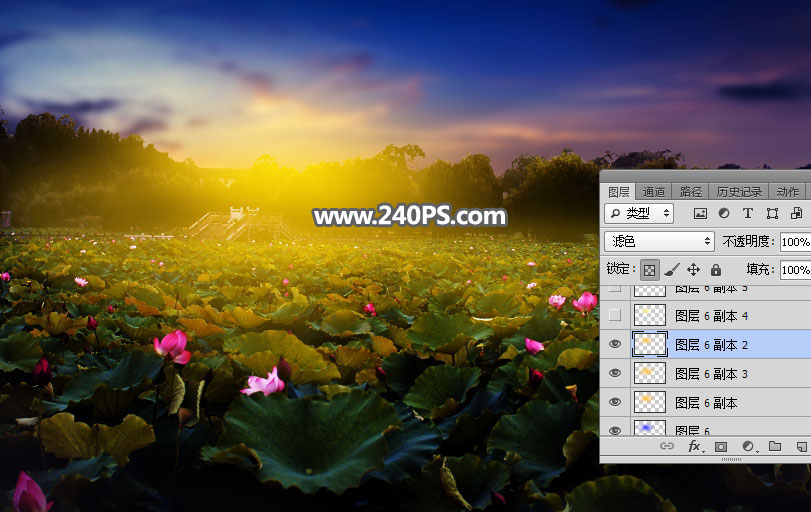Select layer name 图层 6 副本 3
Viewport: 811px width, 512px height.
[712, 374]
